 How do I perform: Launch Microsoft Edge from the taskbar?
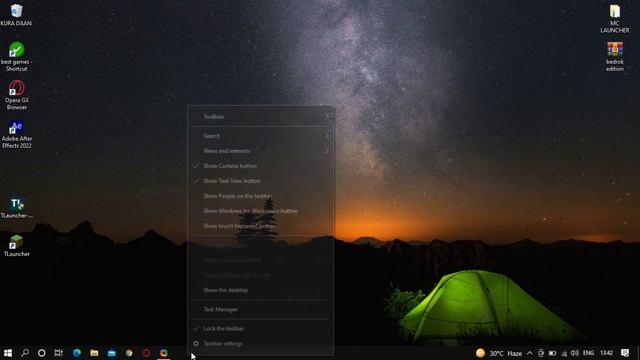(x=77, y=353)
